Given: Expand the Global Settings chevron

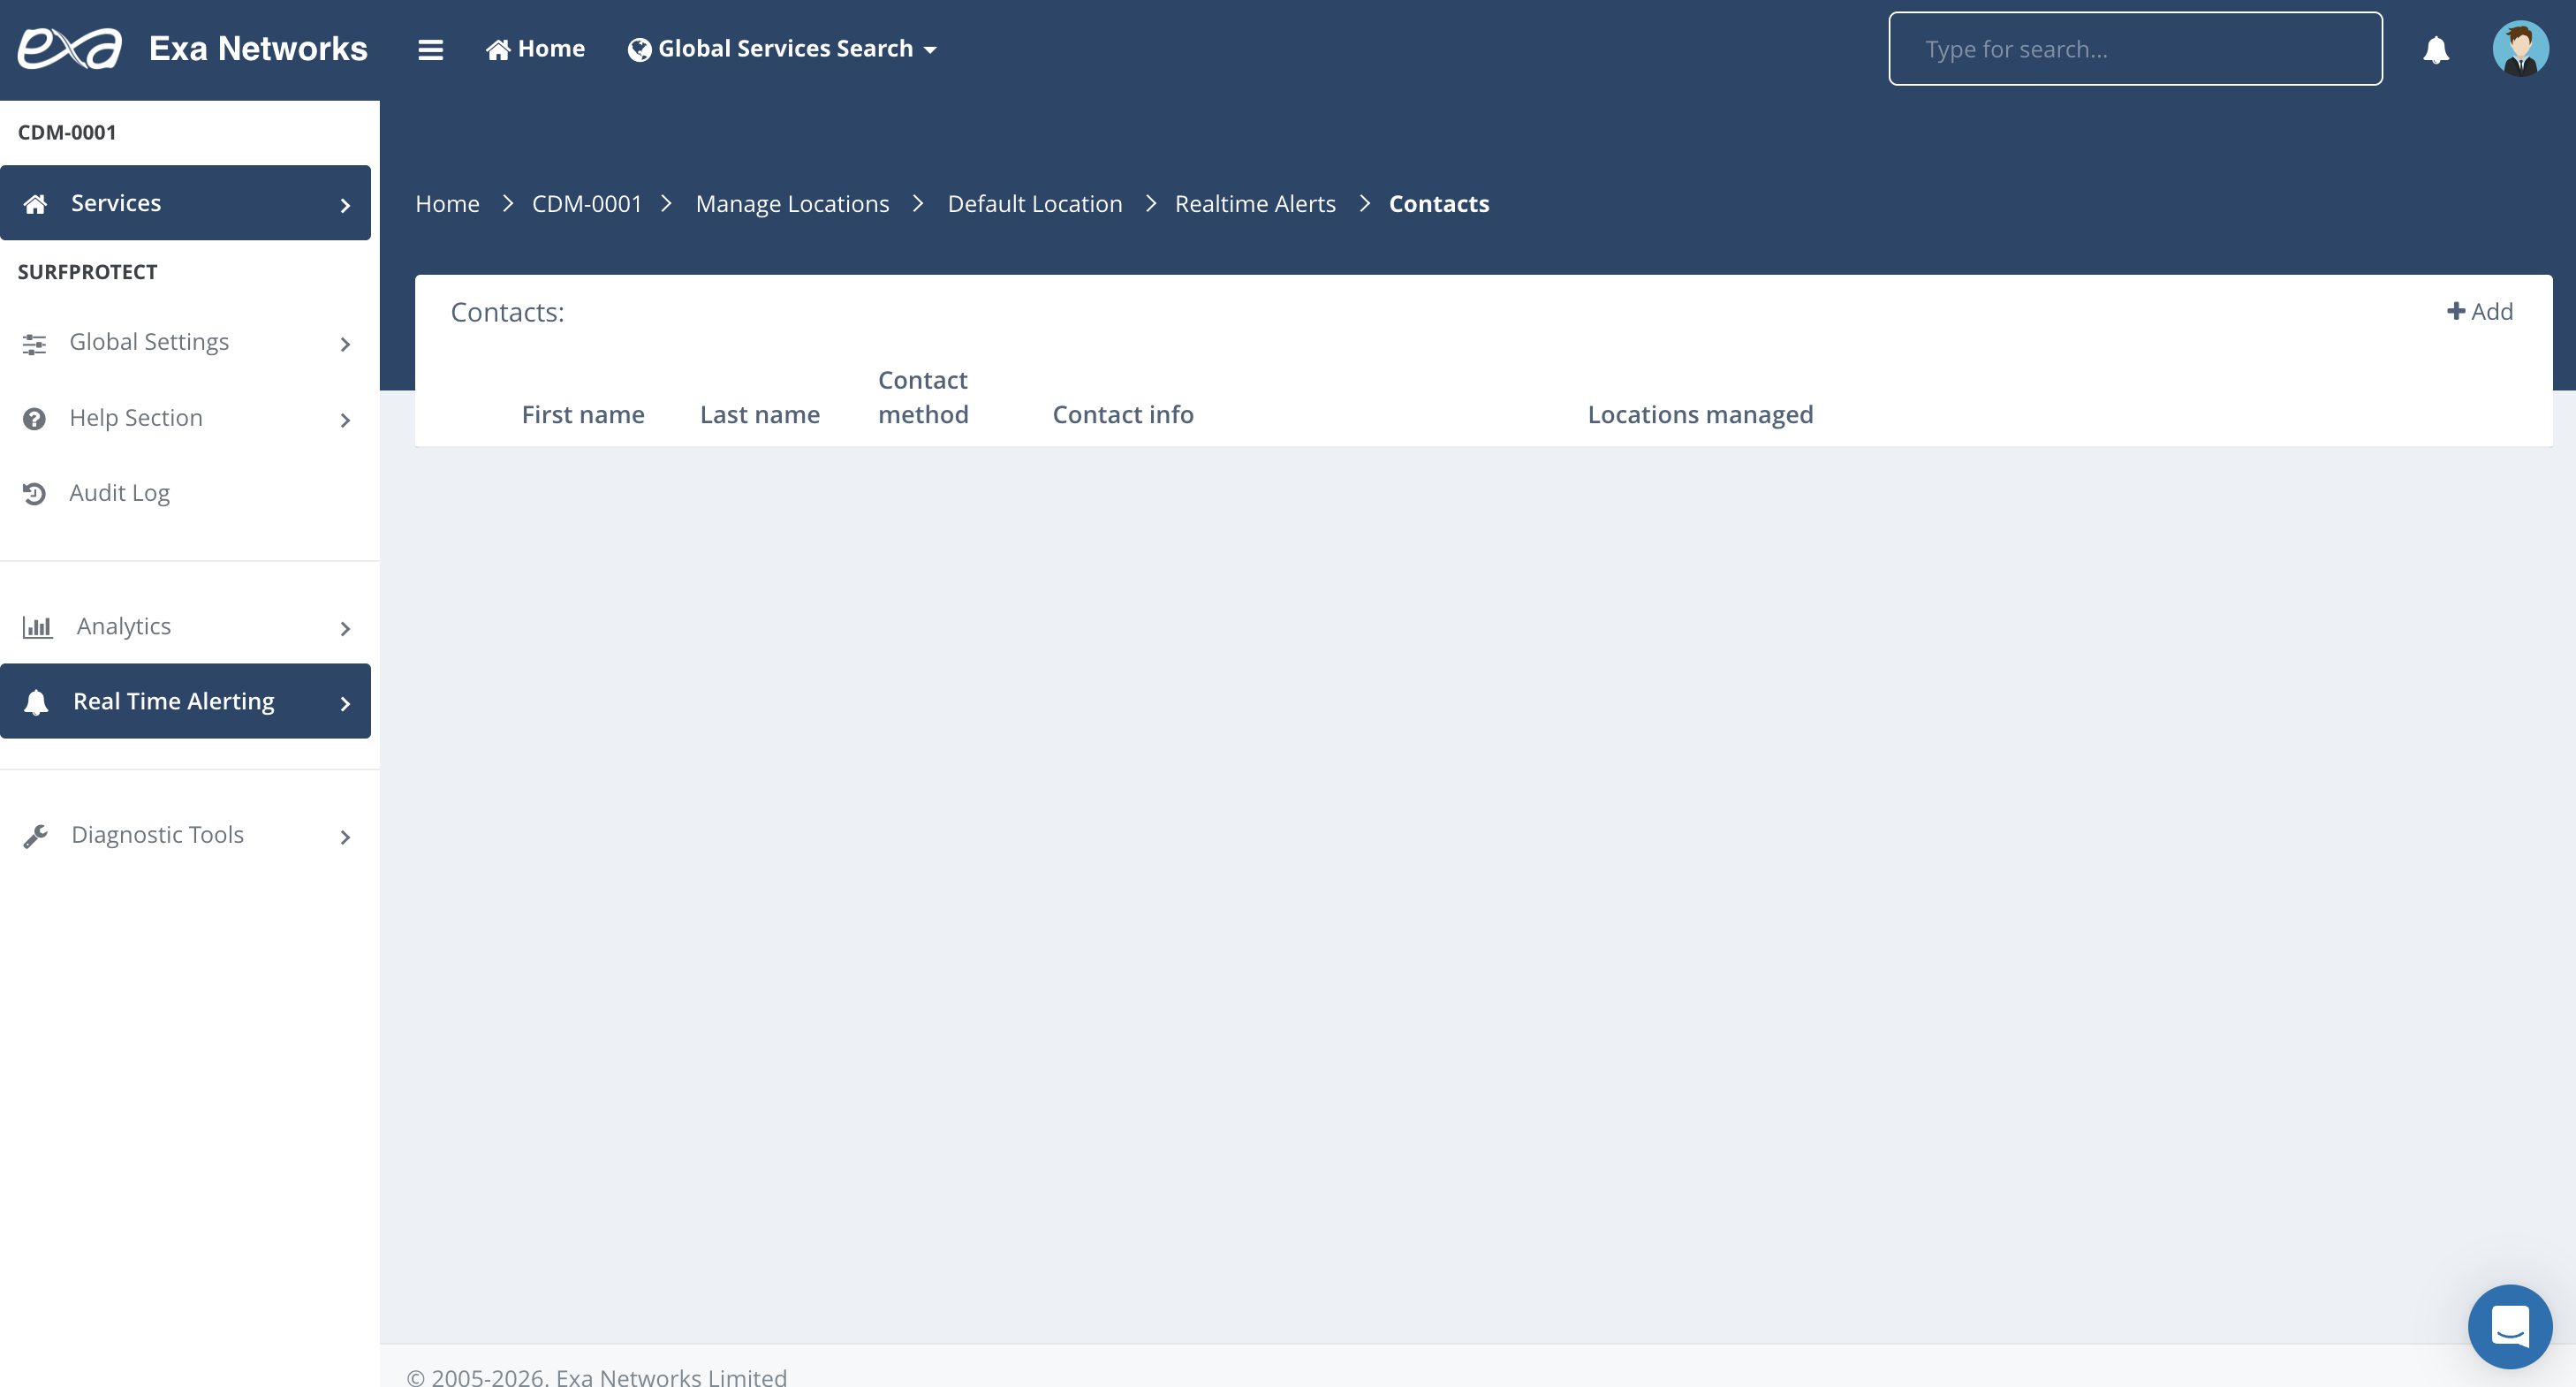Looking at the screenshot, I should coord(345,344).
